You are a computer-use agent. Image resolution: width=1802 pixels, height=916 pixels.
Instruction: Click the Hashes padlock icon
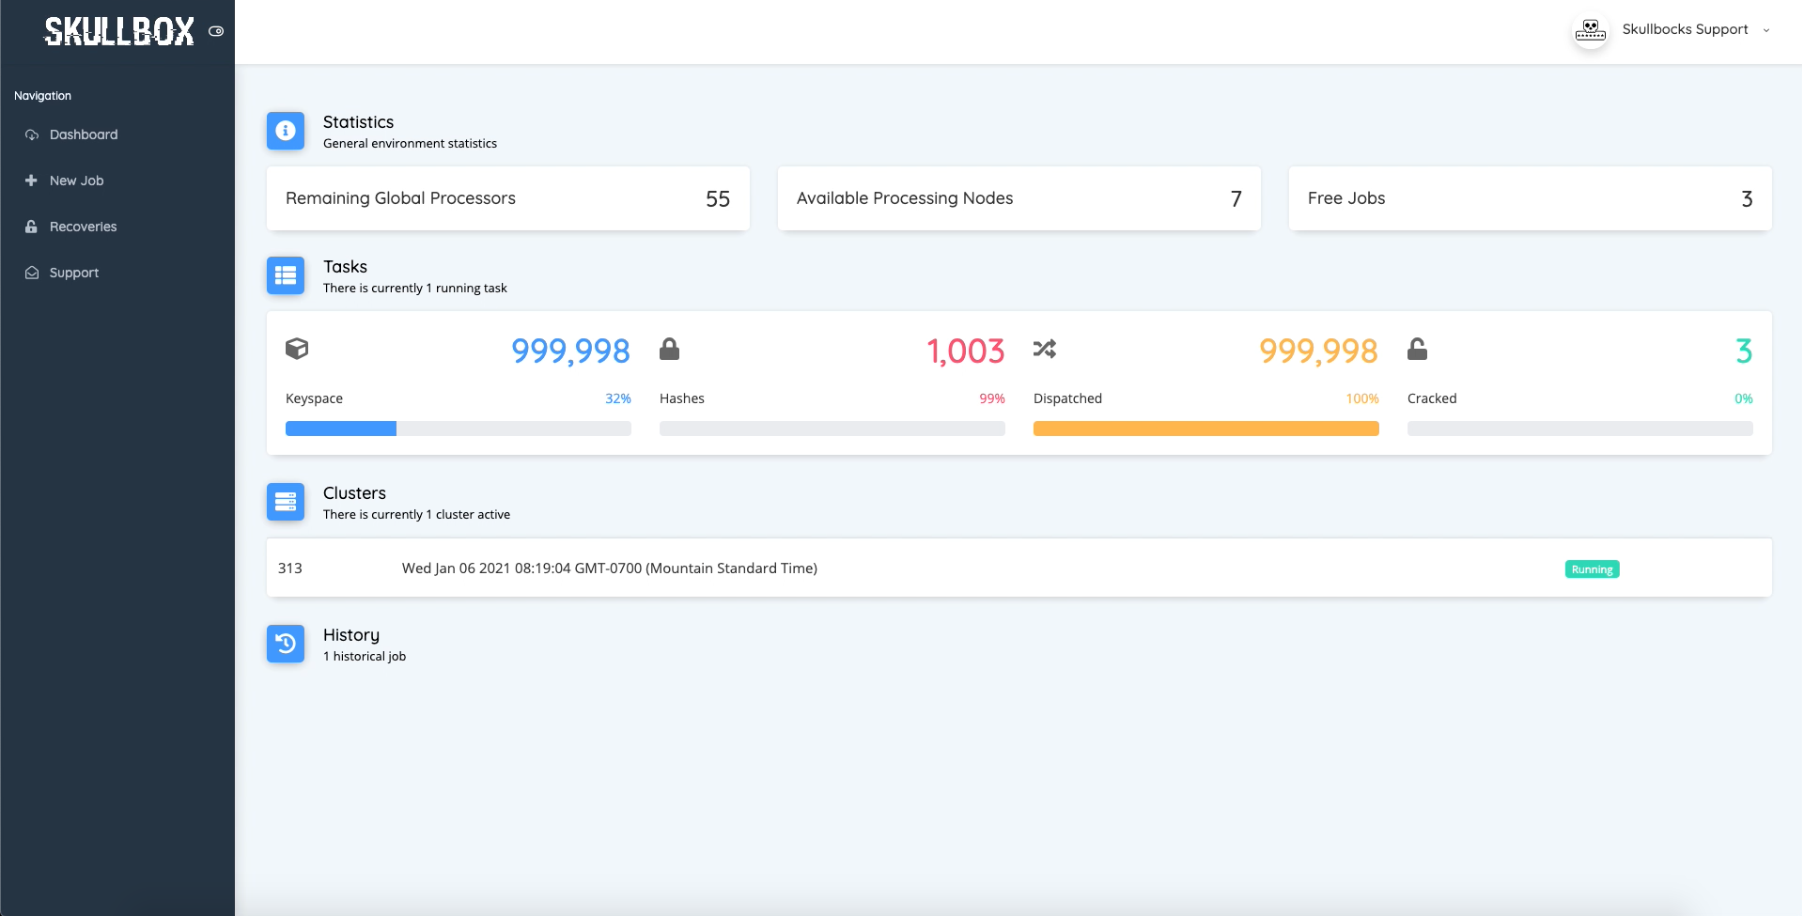[669, 349]
